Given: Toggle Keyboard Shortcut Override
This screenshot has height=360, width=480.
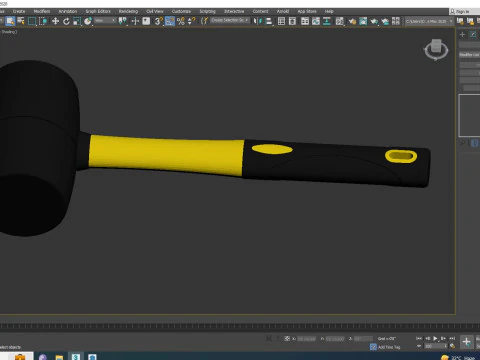Looking at the screenshot, I should (146, 21).
